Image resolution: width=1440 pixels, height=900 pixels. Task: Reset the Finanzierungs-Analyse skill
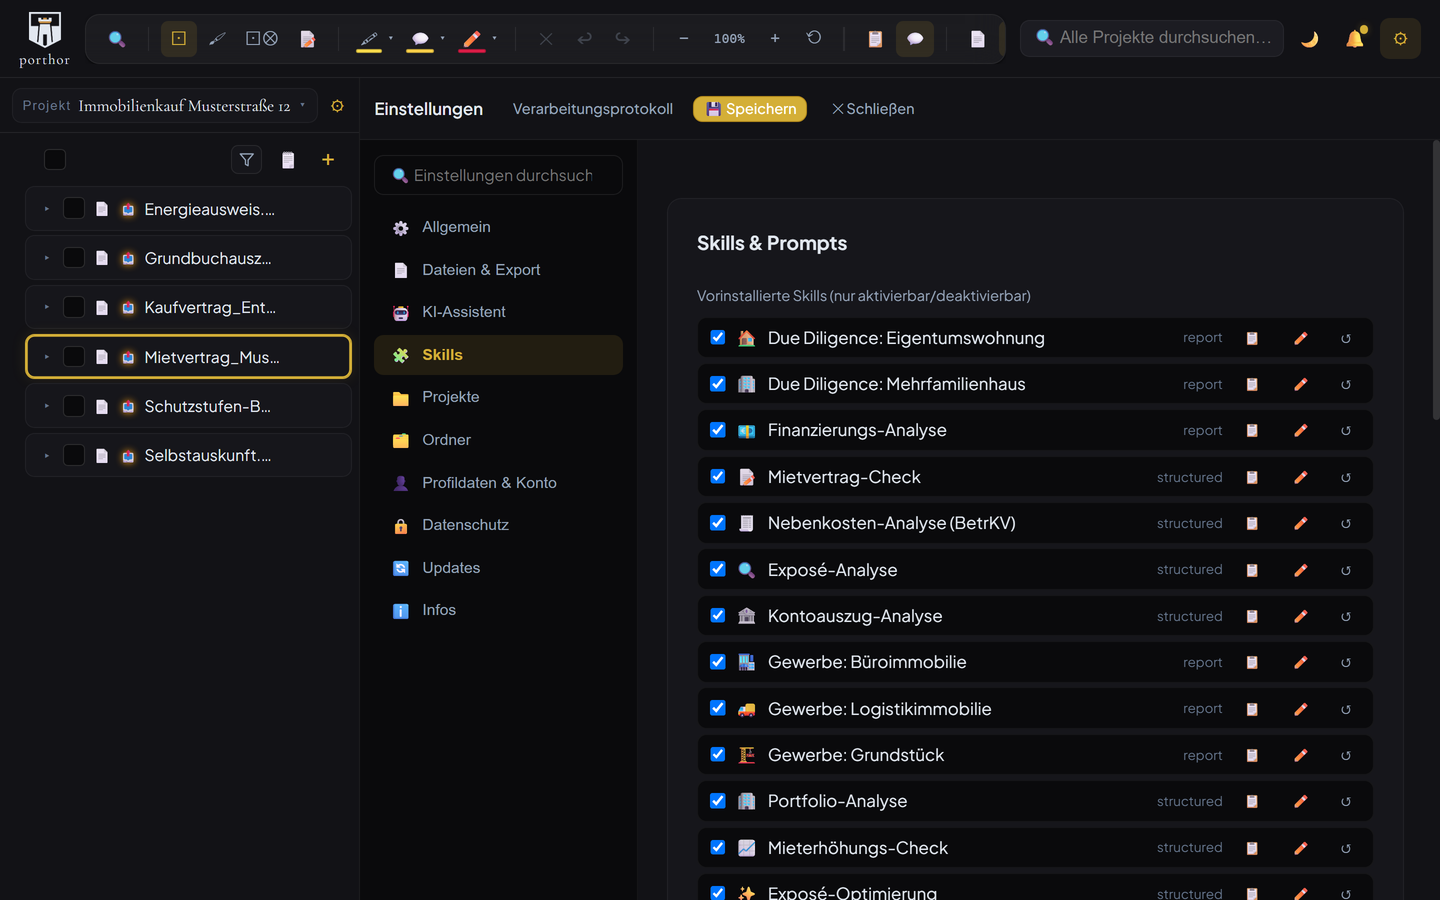click(x=1346, y=431)
